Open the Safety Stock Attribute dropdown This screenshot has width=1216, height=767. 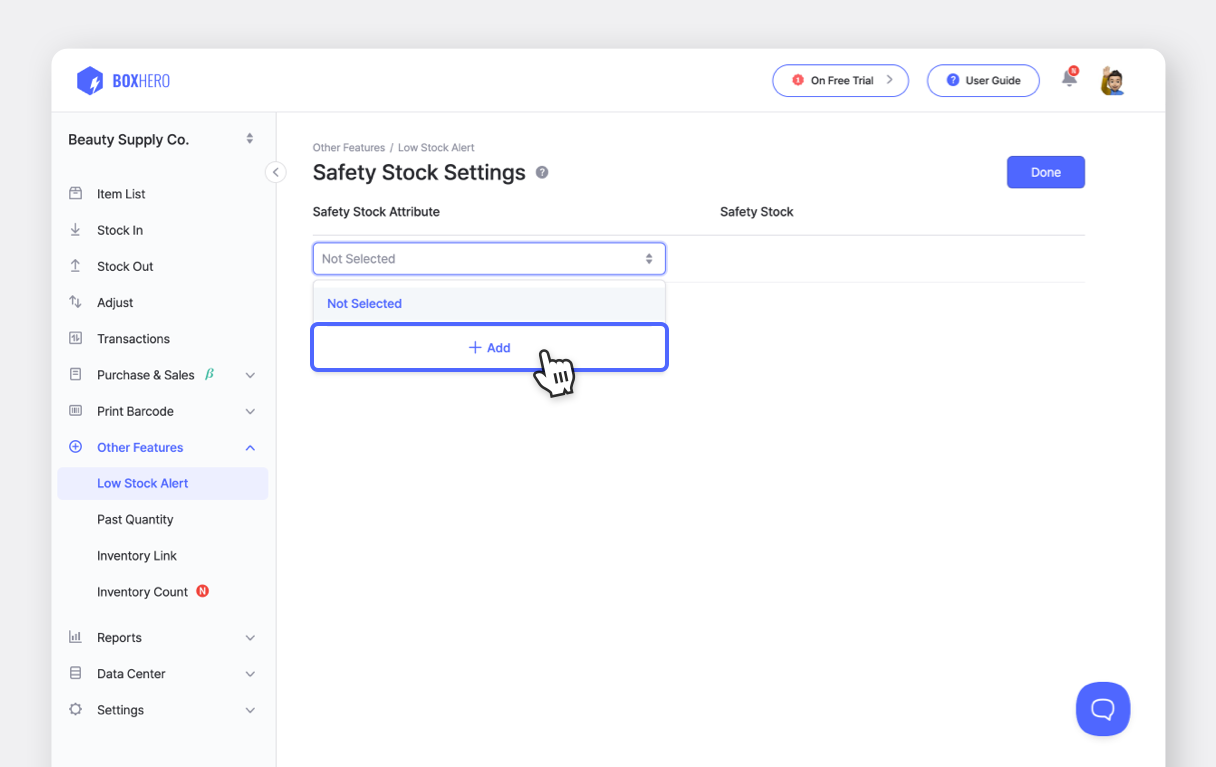coord(488,258)
